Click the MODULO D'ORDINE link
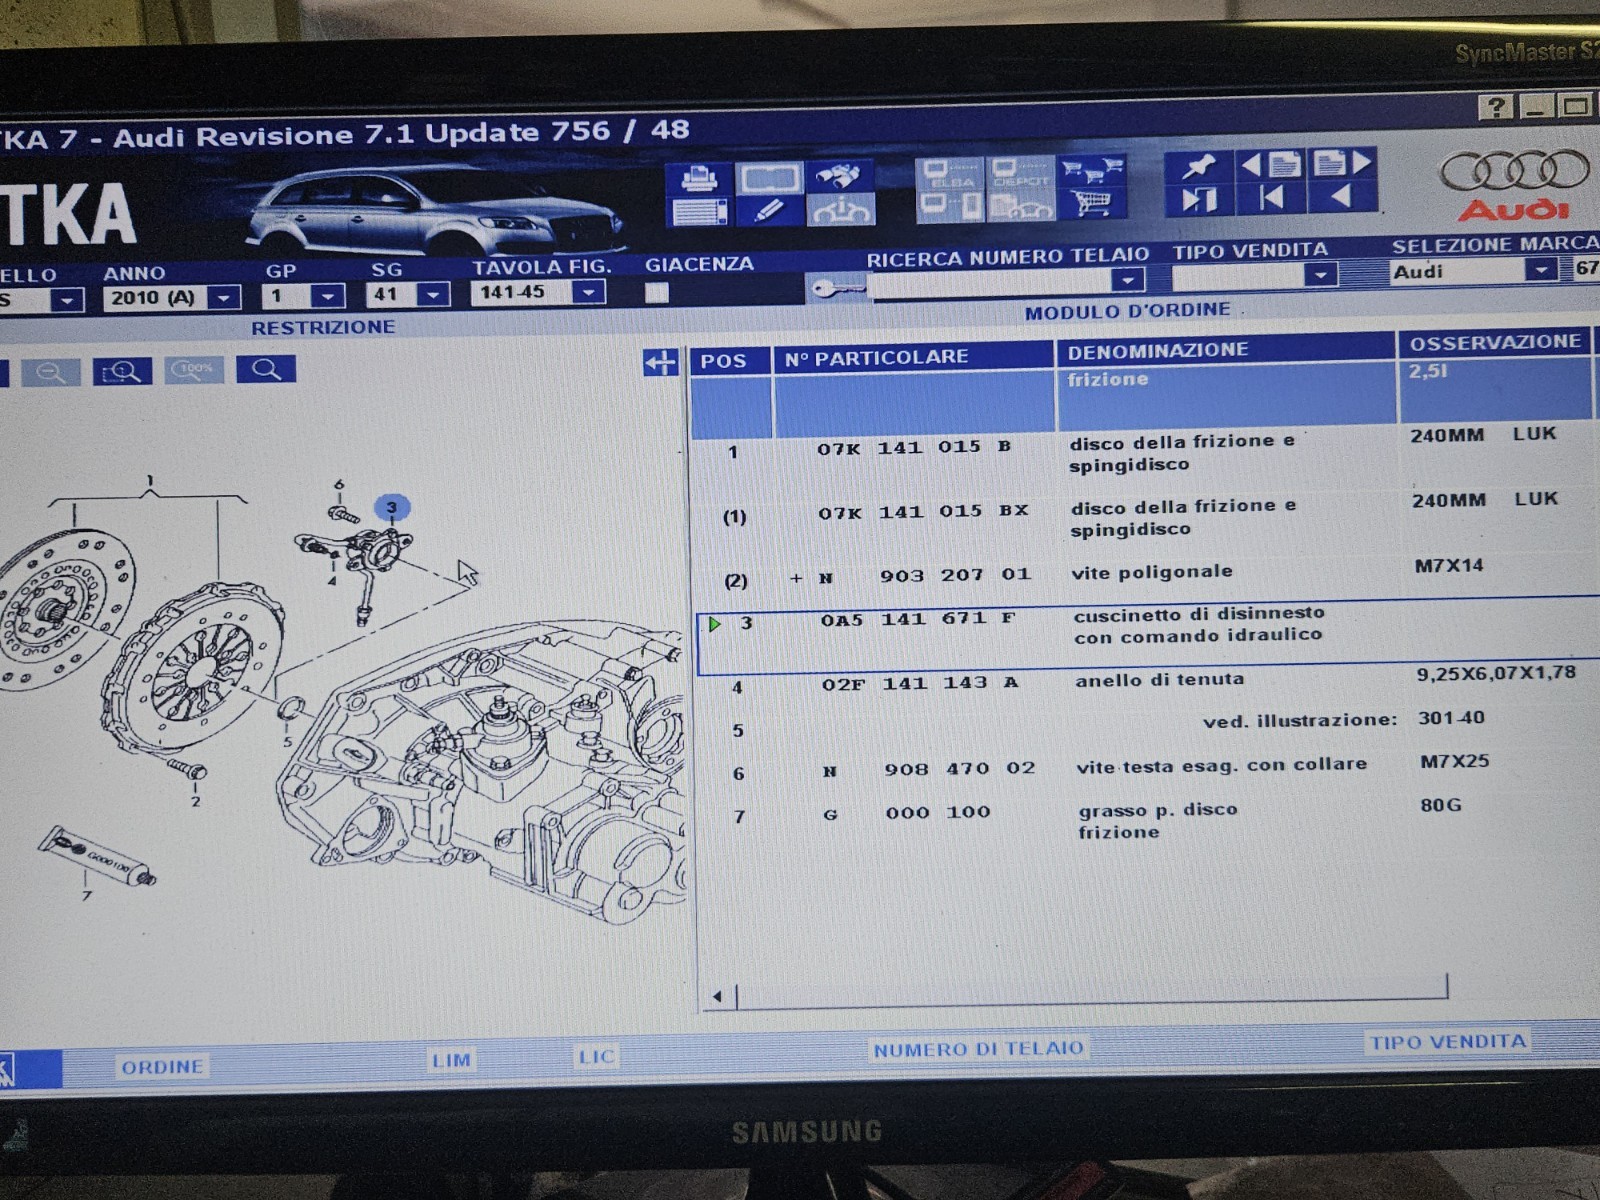1600x1200 pixels. (x=1127, y=311)
